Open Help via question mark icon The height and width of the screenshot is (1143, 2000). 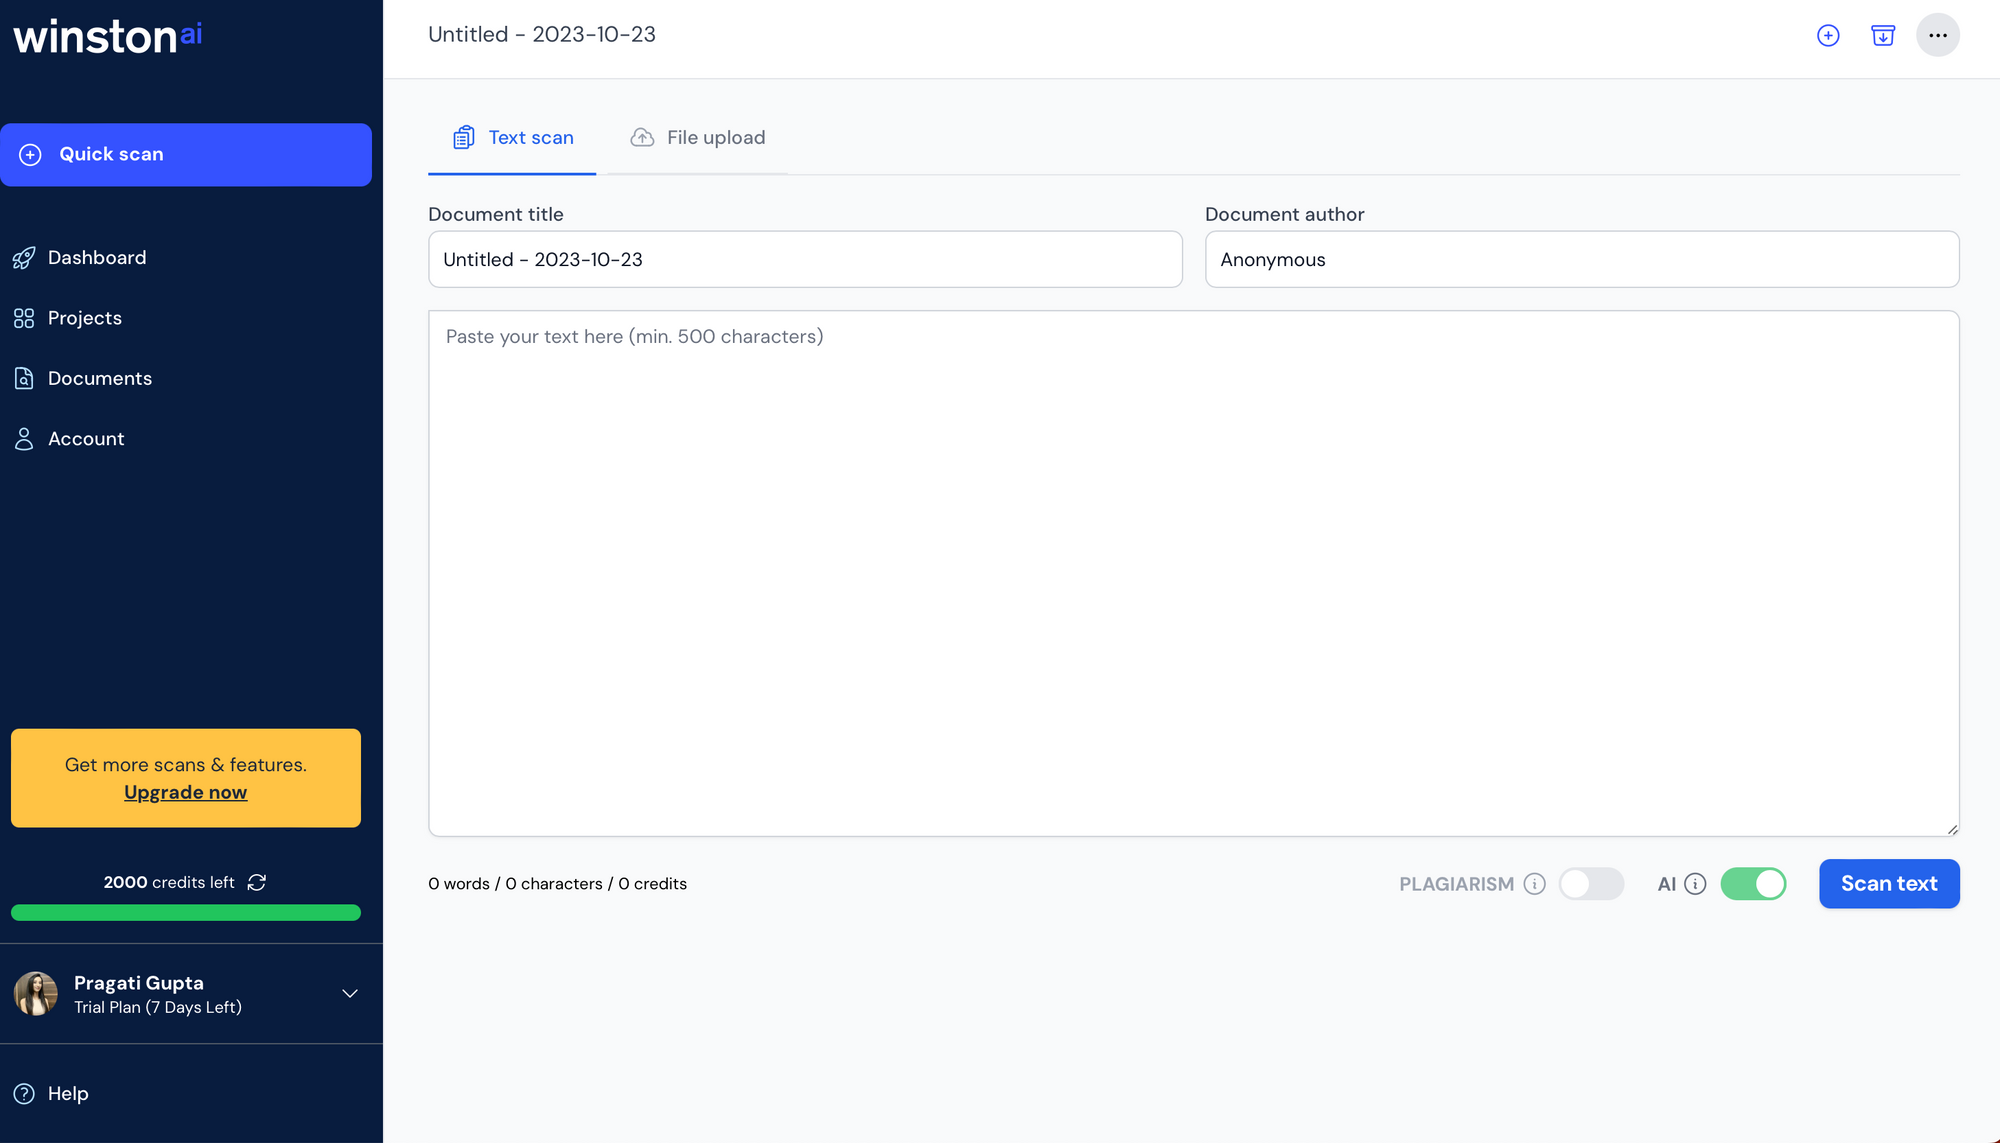point(24,1093)
